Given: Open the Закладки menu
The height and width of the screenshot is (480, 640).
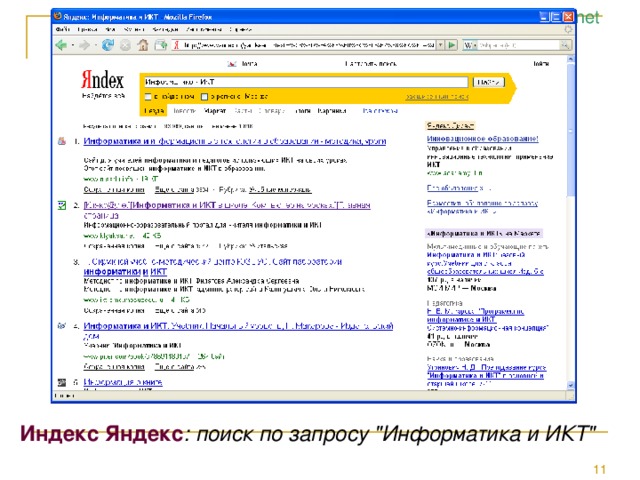Looking at the screenshot, I should (165, 29).
